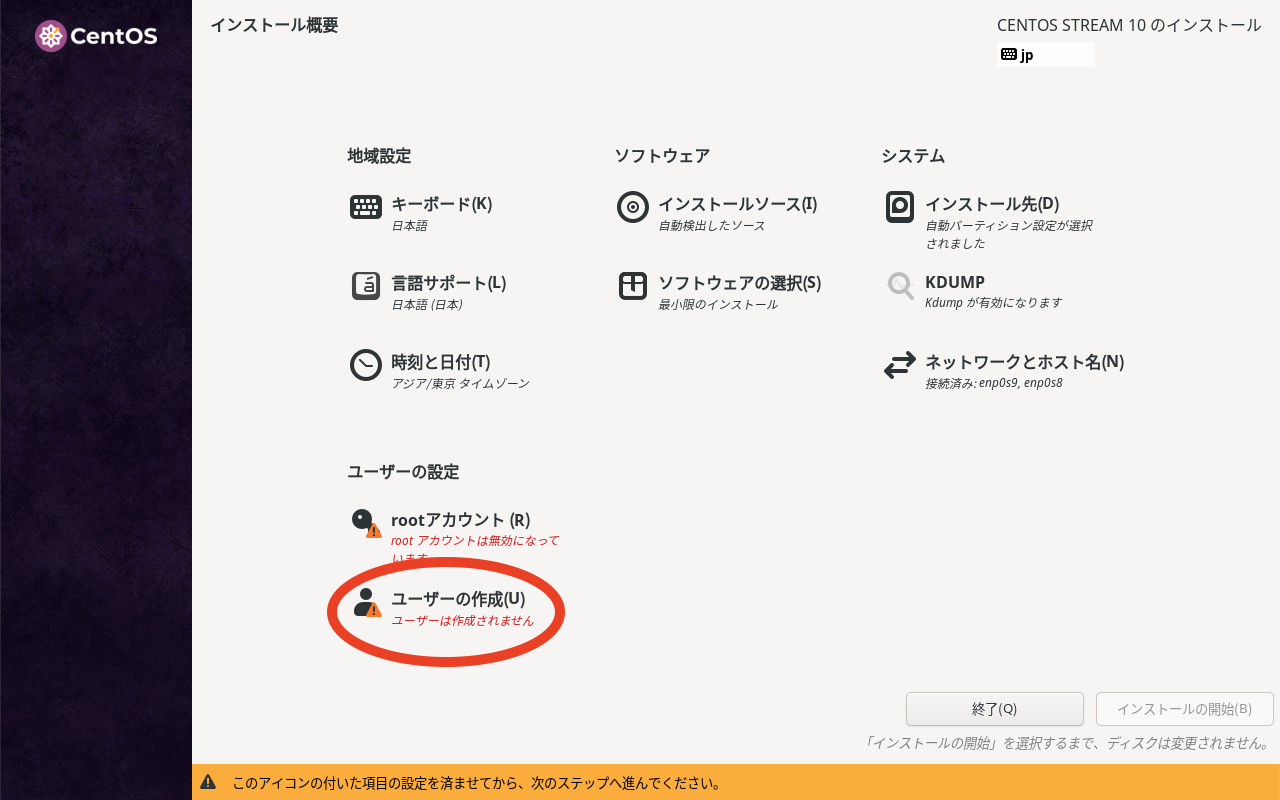Click the key icon for rootアカウント
The image size is (1280, 800).
[366, 523]
